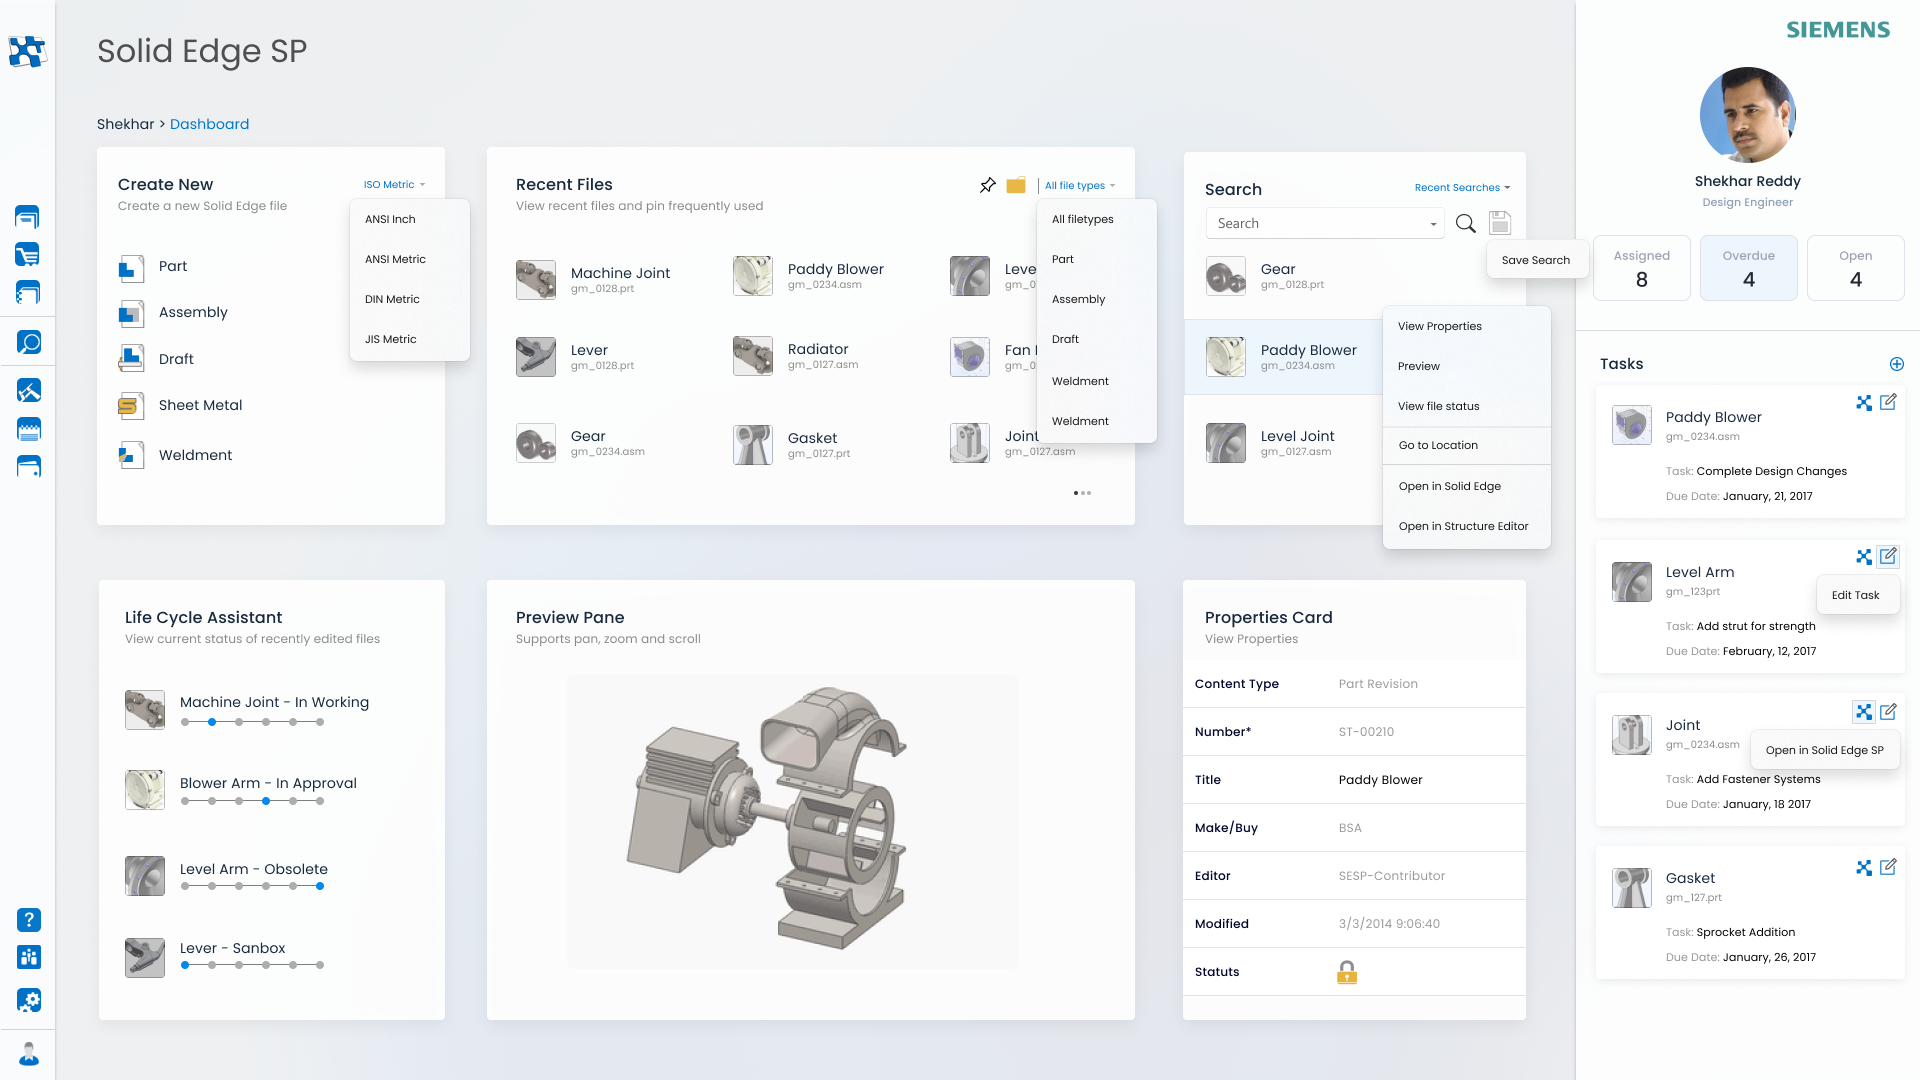
Task: Open user profile icon at sidebar bottom
Action: coord(29,1054)
